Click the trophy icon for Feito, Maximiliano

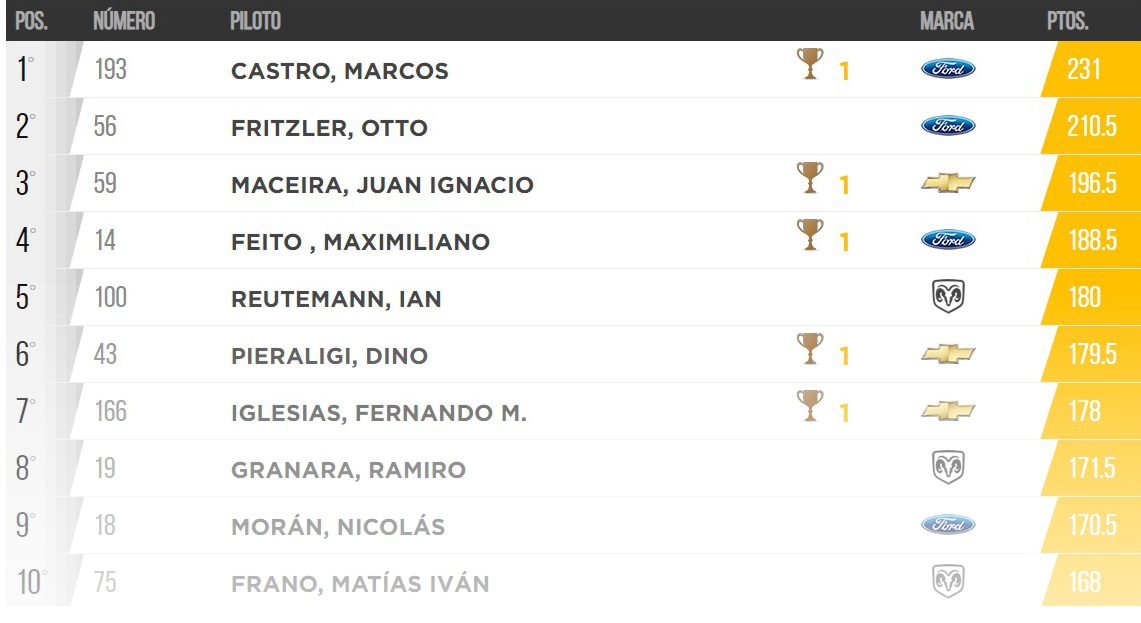click(x=810, y=236)
